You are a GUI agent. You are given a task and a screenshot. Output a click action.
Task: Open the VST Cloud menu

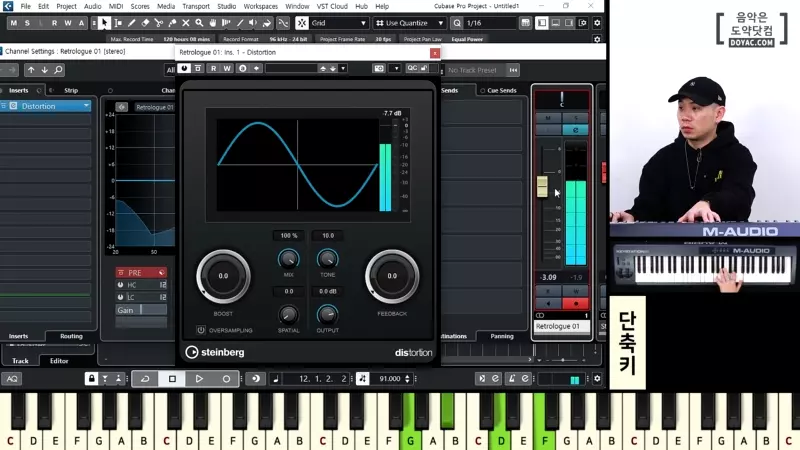click(332, 6)
